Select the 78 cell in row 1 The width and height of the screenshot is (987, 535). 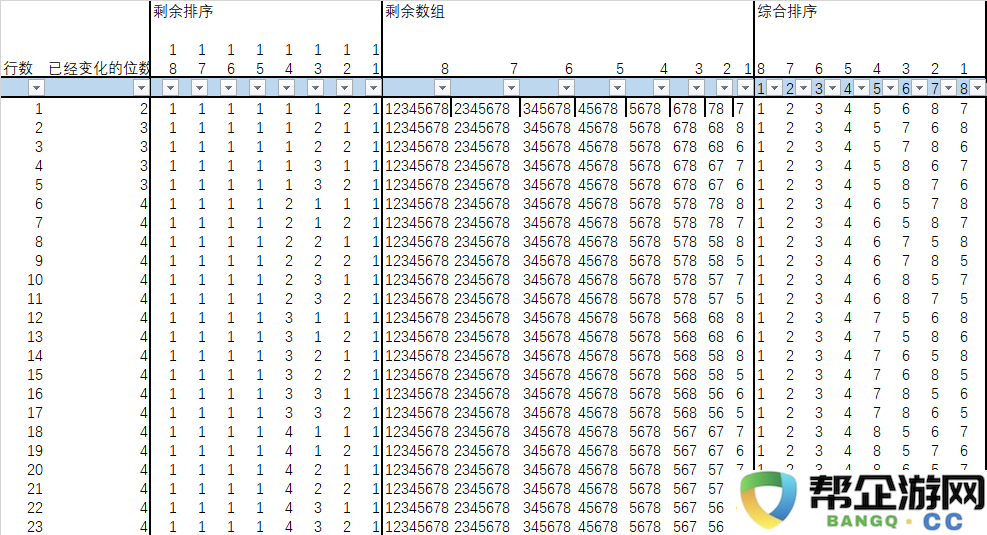coord(716,109)
